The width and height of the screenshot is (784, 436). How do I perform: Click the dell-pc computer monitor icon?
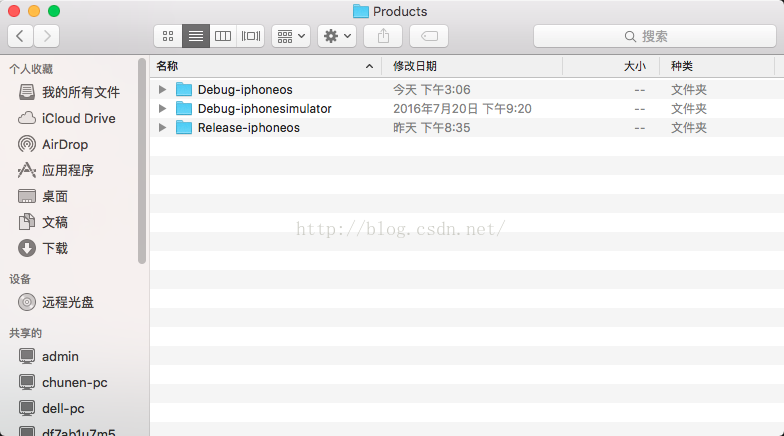pos(27,408)
